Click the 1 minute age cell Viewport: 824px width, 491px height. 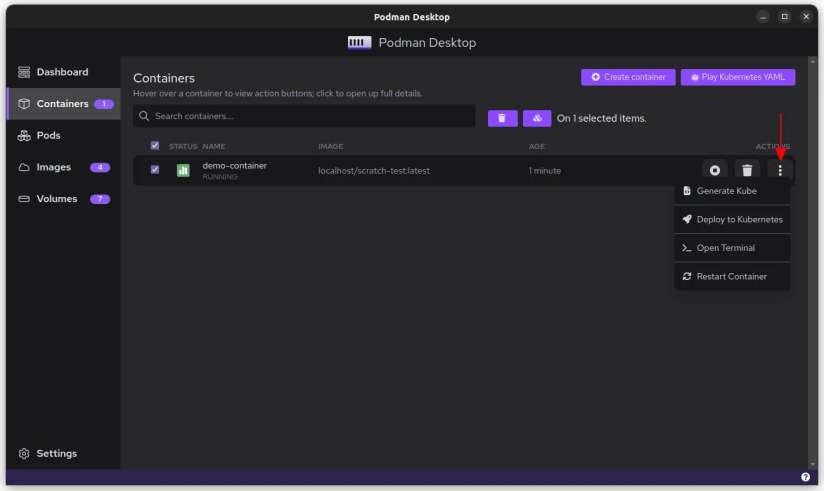click(x=544, y=171)
